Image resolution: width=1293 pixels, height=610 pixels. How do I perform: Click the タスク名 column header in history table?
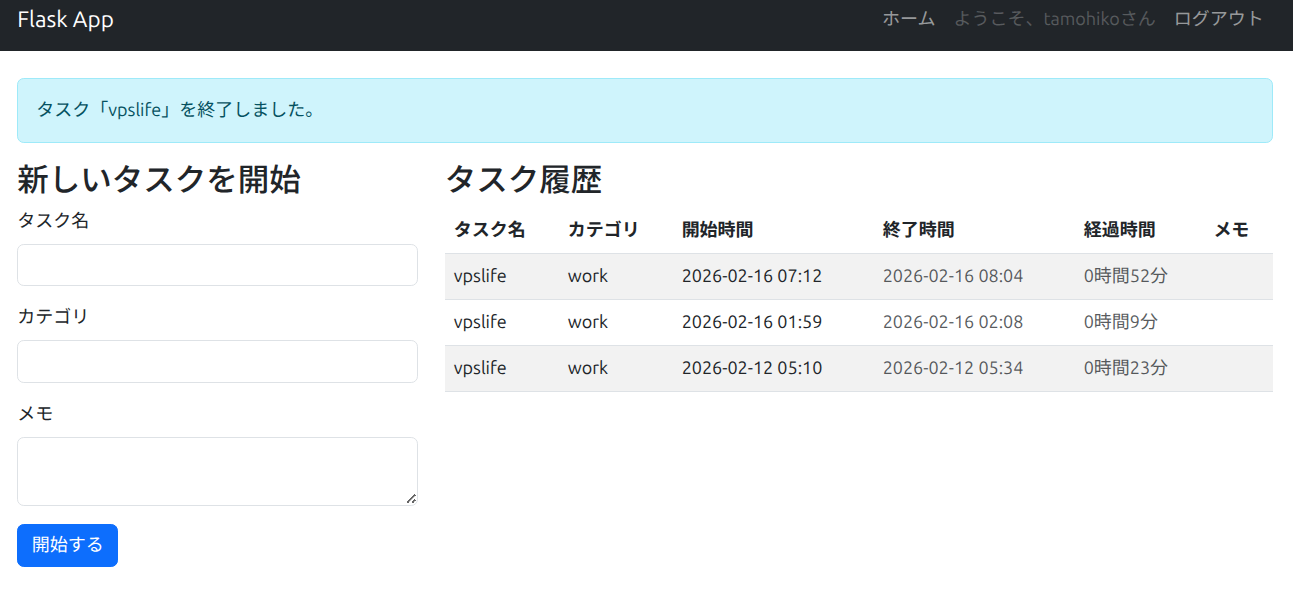pos(489,230)
